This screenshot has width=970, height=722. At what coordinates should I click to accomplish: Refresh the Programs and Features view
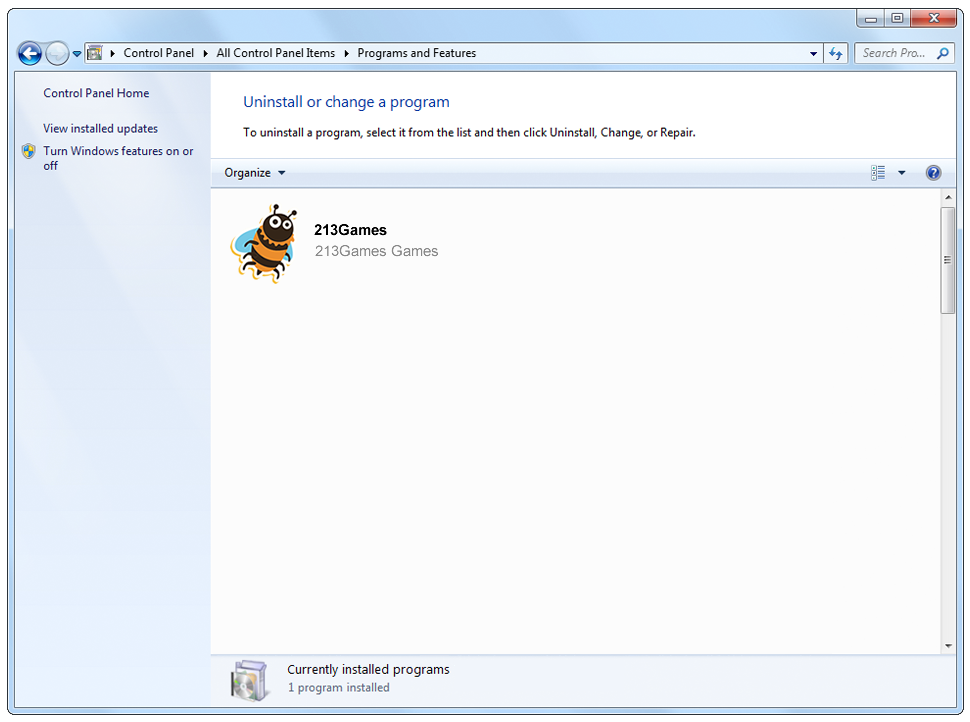coord(836,54)
